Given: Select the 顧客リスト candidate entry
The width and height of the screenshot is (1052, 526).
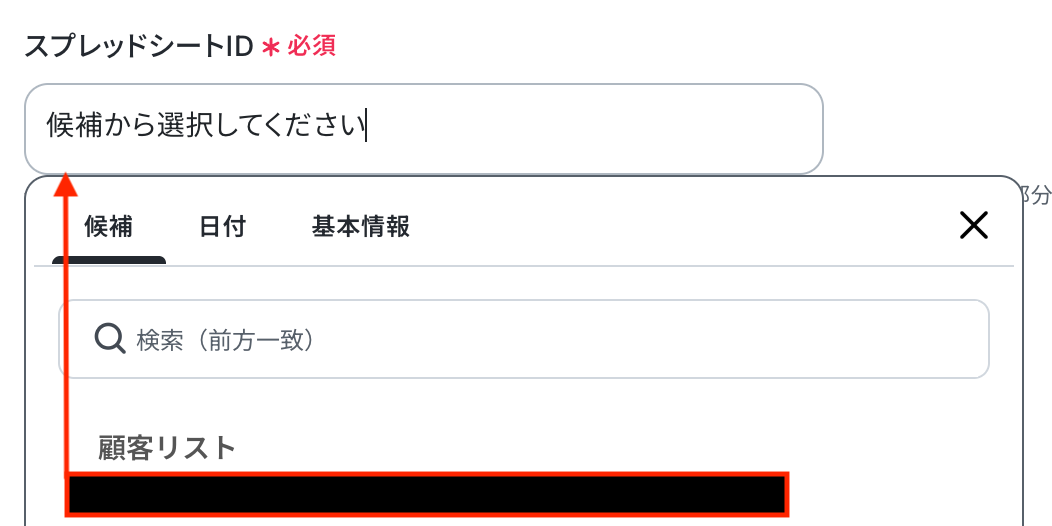Looking at the screenshot, I should (x=167, y=447).
